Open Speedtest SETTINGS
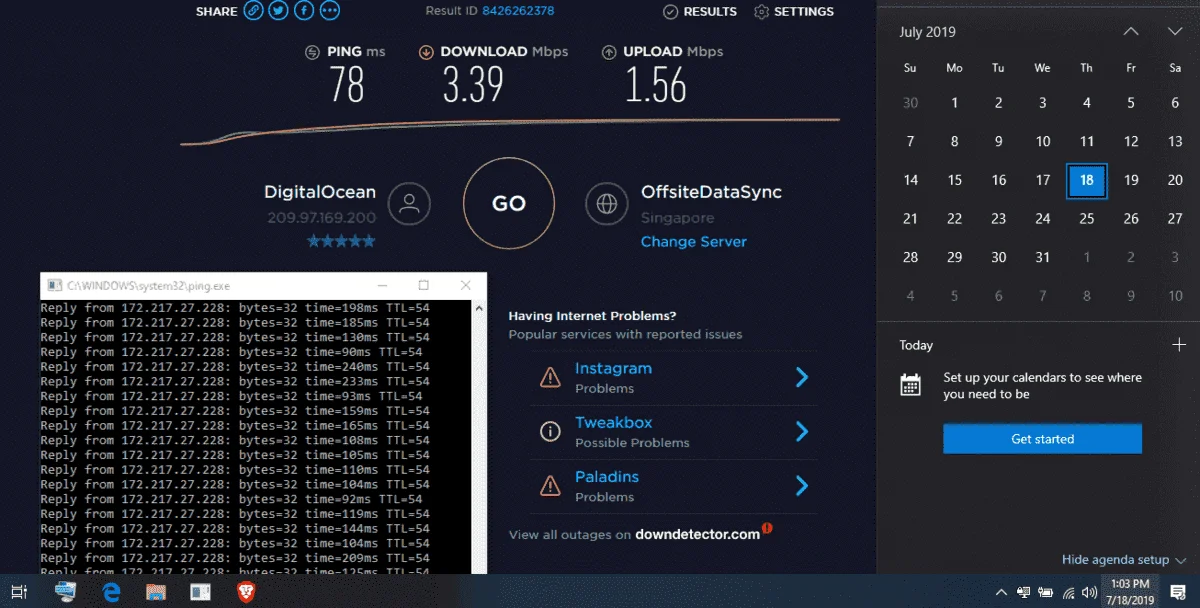The image size is (1200, 608). 793,12
